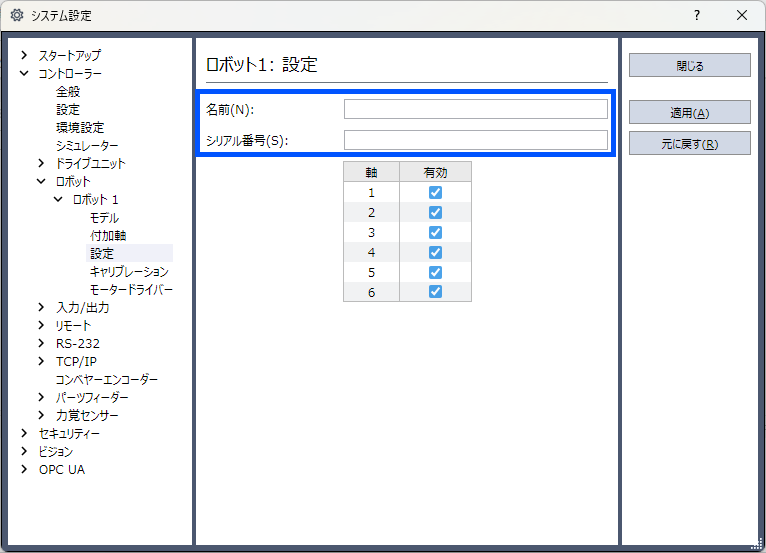
Task: Expand the RS-232 node
Action: click(x=42, y=343)
